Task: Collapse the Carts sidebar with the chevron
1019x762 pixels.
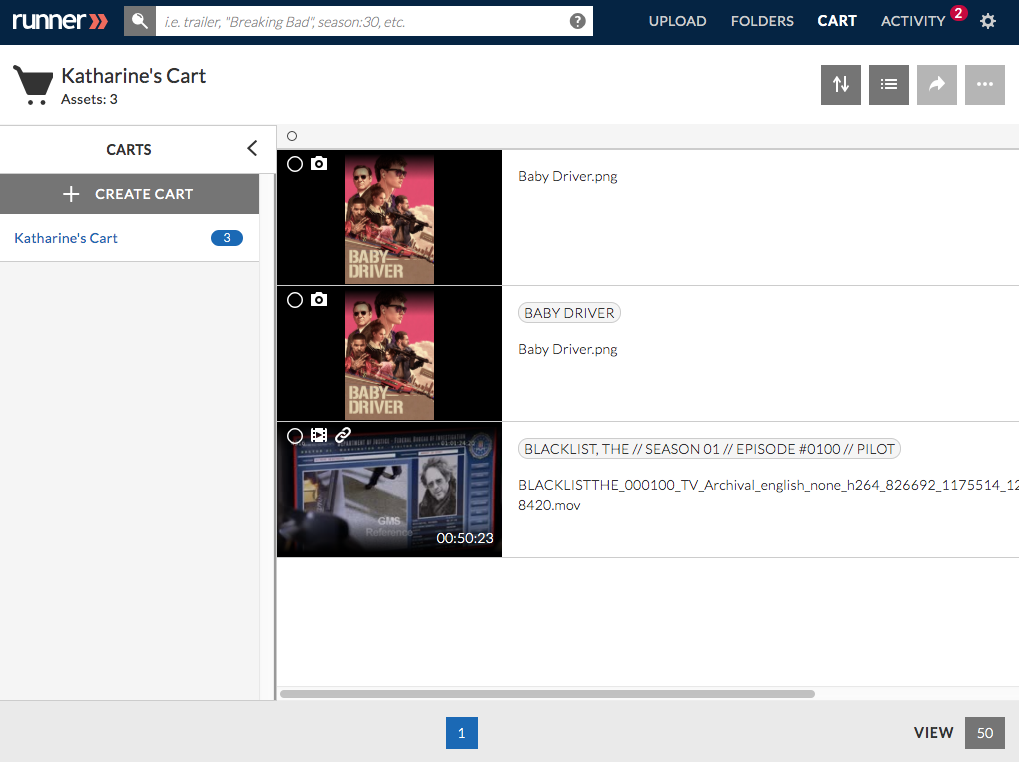Action: click(252, 149)
